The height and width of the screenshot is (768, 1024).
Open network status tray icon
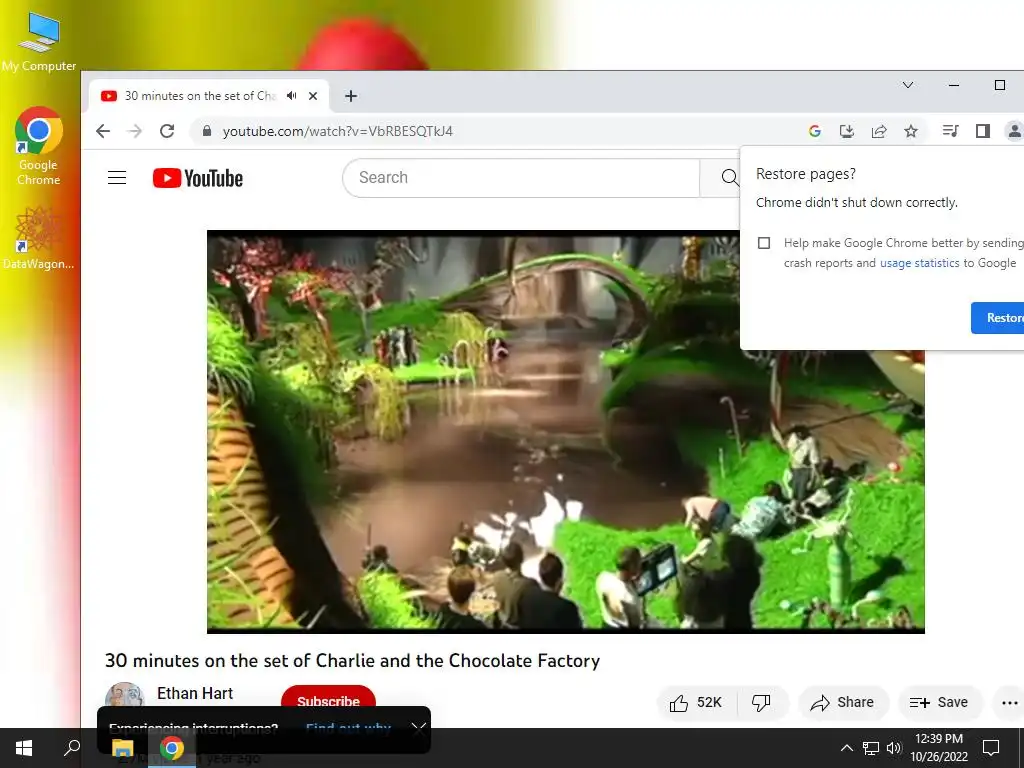(871, 748)
